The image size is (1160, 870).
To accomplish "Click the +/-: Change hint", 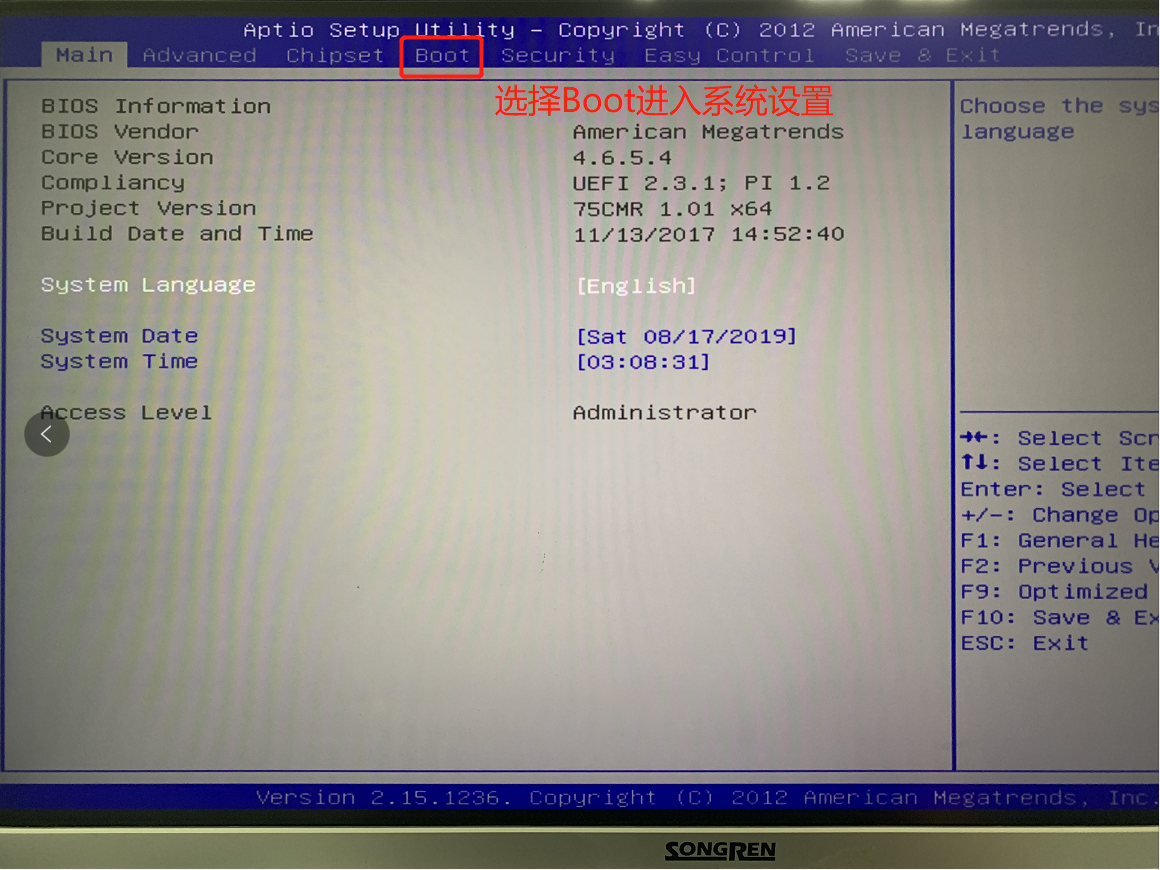I will (x=1059, y=515).
